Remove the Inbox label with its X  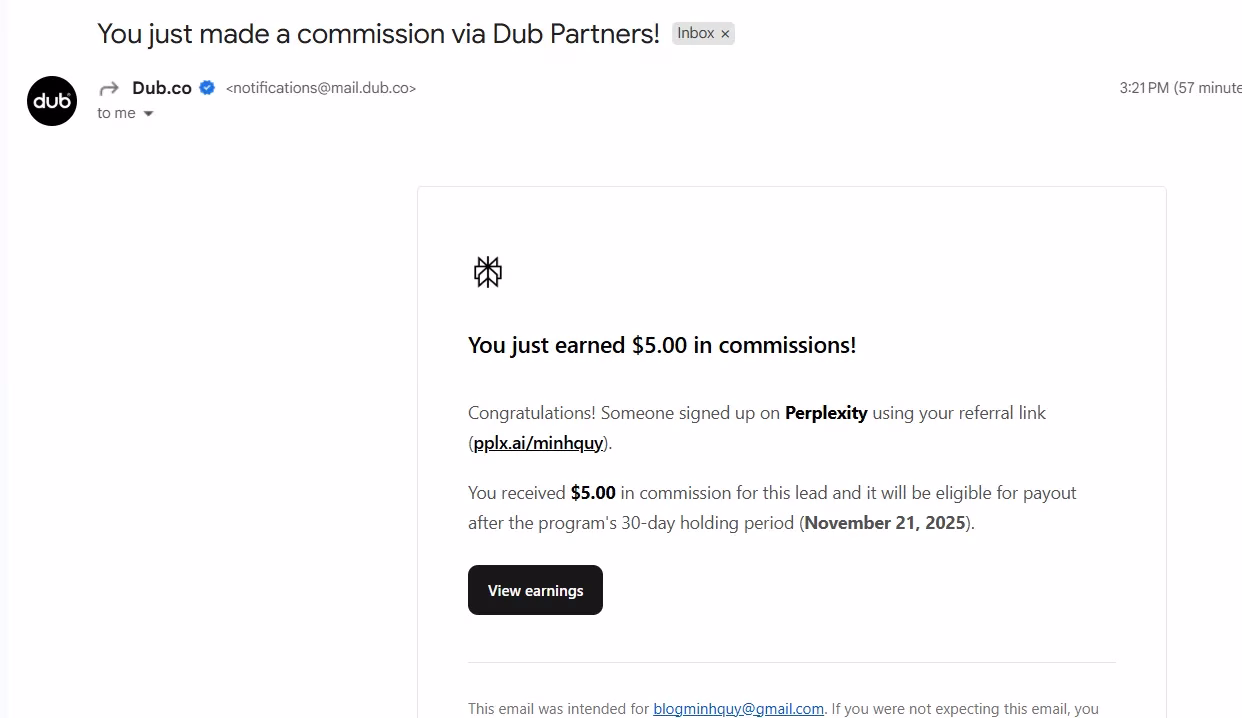[726, 34]
